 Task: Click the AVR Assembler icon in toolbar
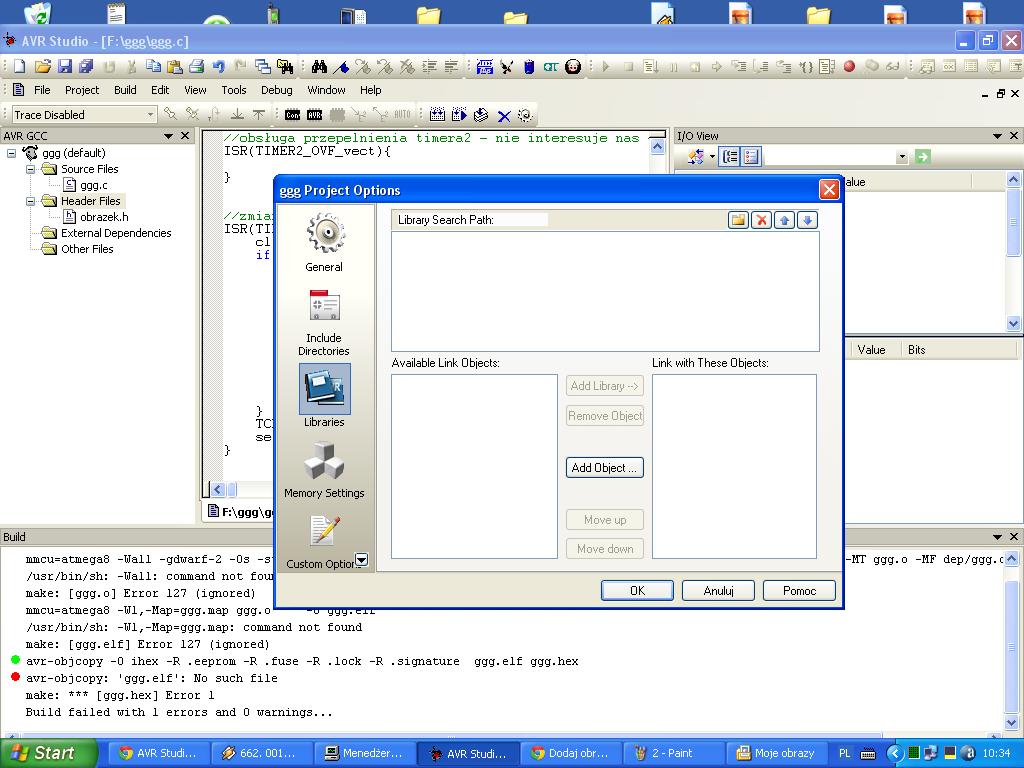point(485,66)
